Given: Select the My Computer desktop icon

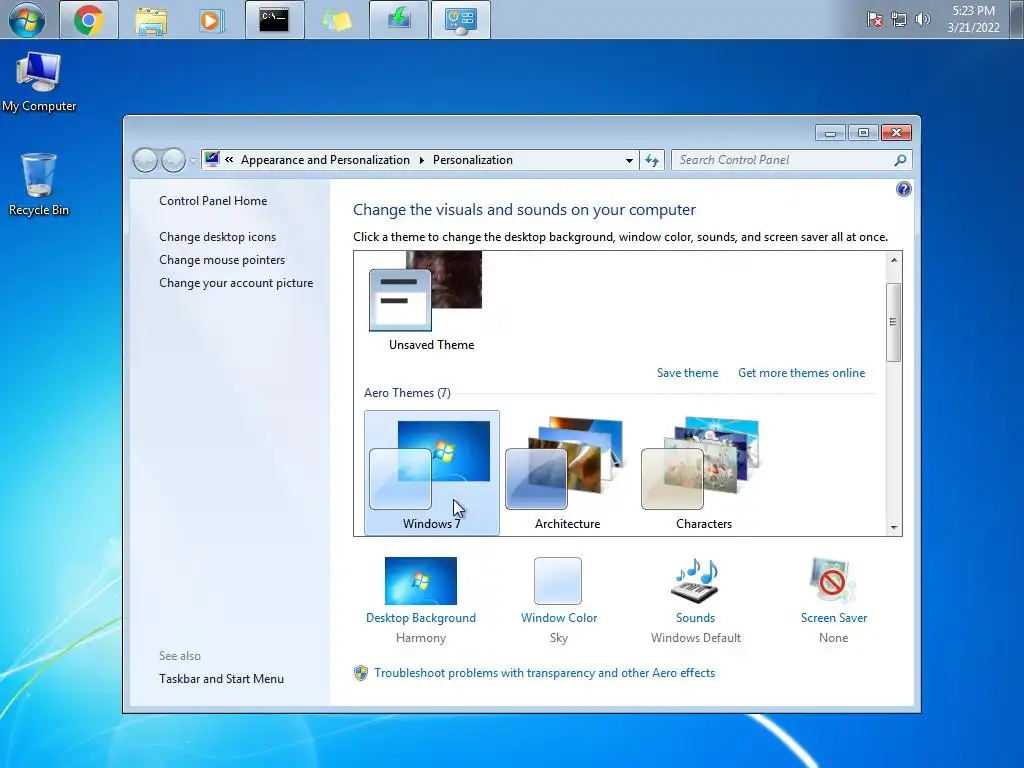Looking at the screenshot, I should pos(39,82).
